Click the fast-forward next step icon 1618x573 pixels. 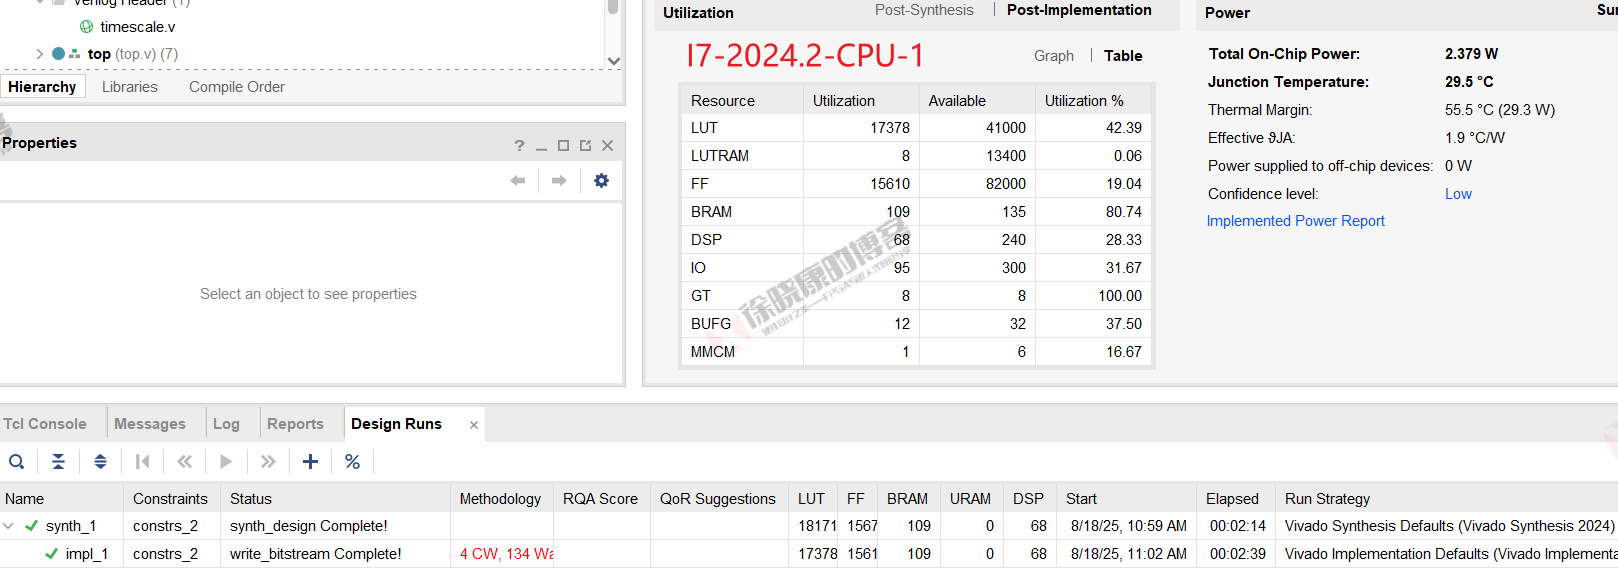pos(268,462)
